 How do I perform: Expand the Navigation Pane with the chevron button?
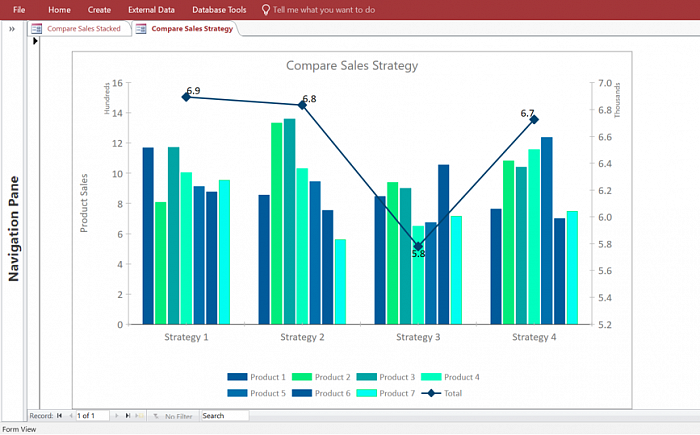[11, 29]
